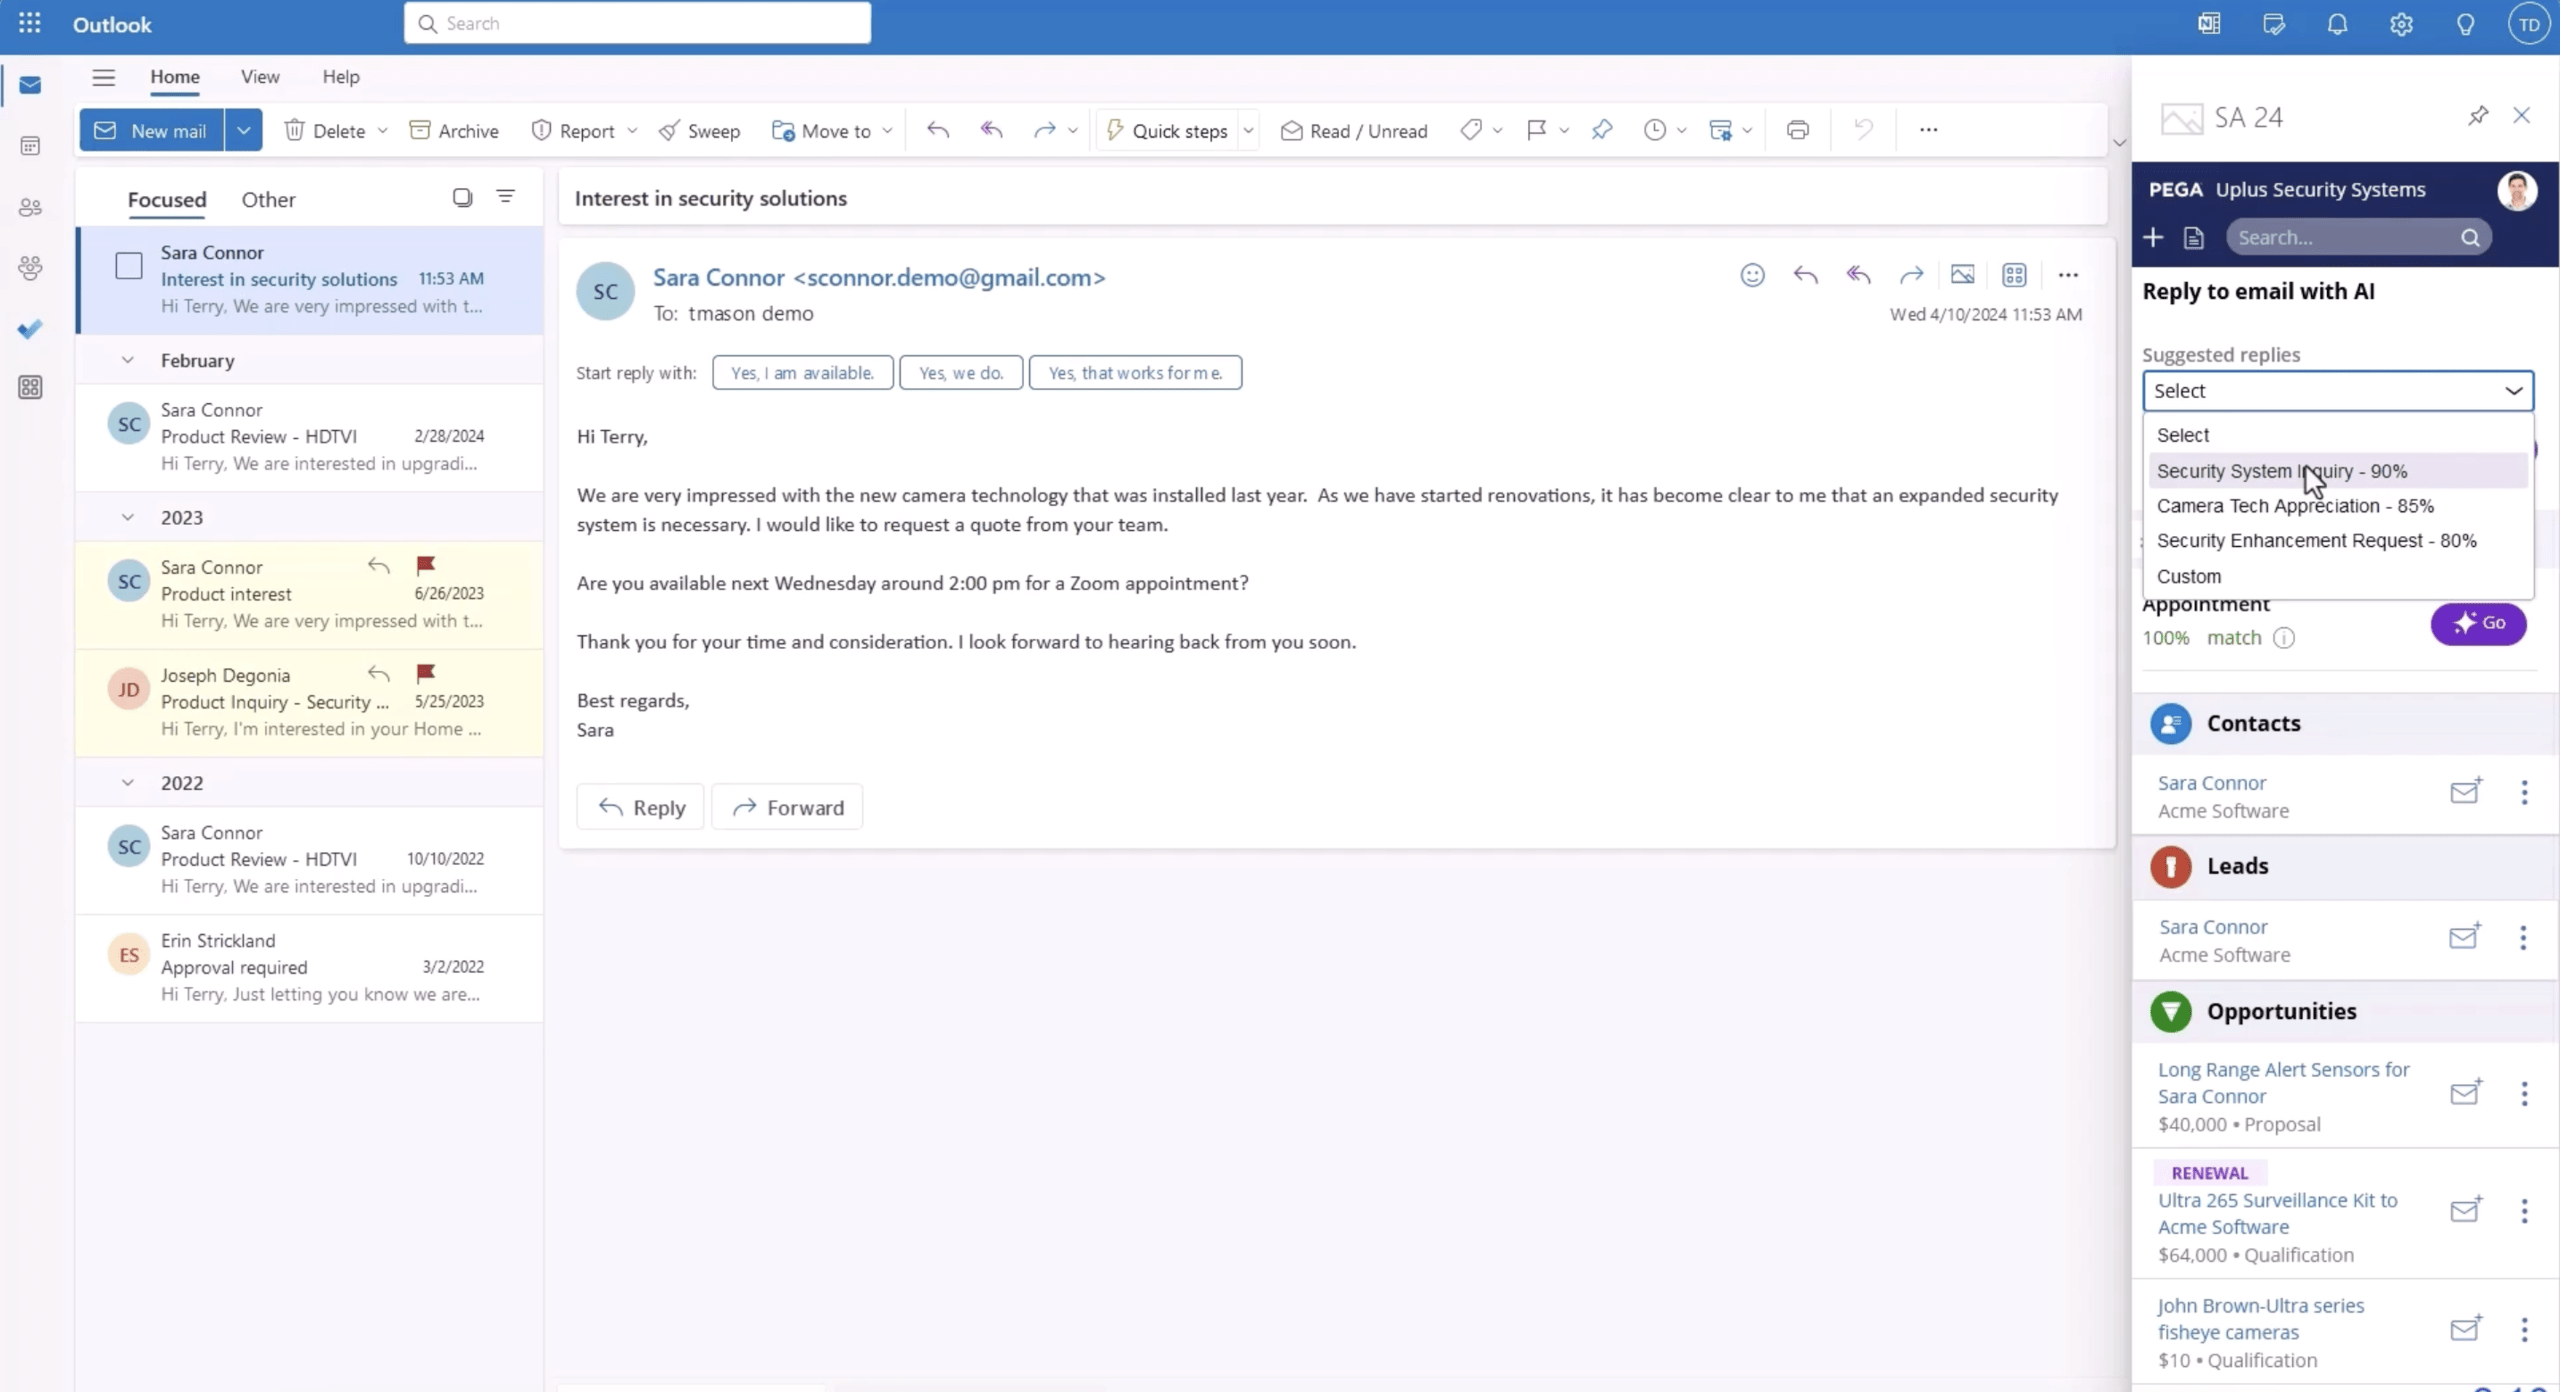Check the checkbox on Sara Connor's selected email

pos(129,266)
